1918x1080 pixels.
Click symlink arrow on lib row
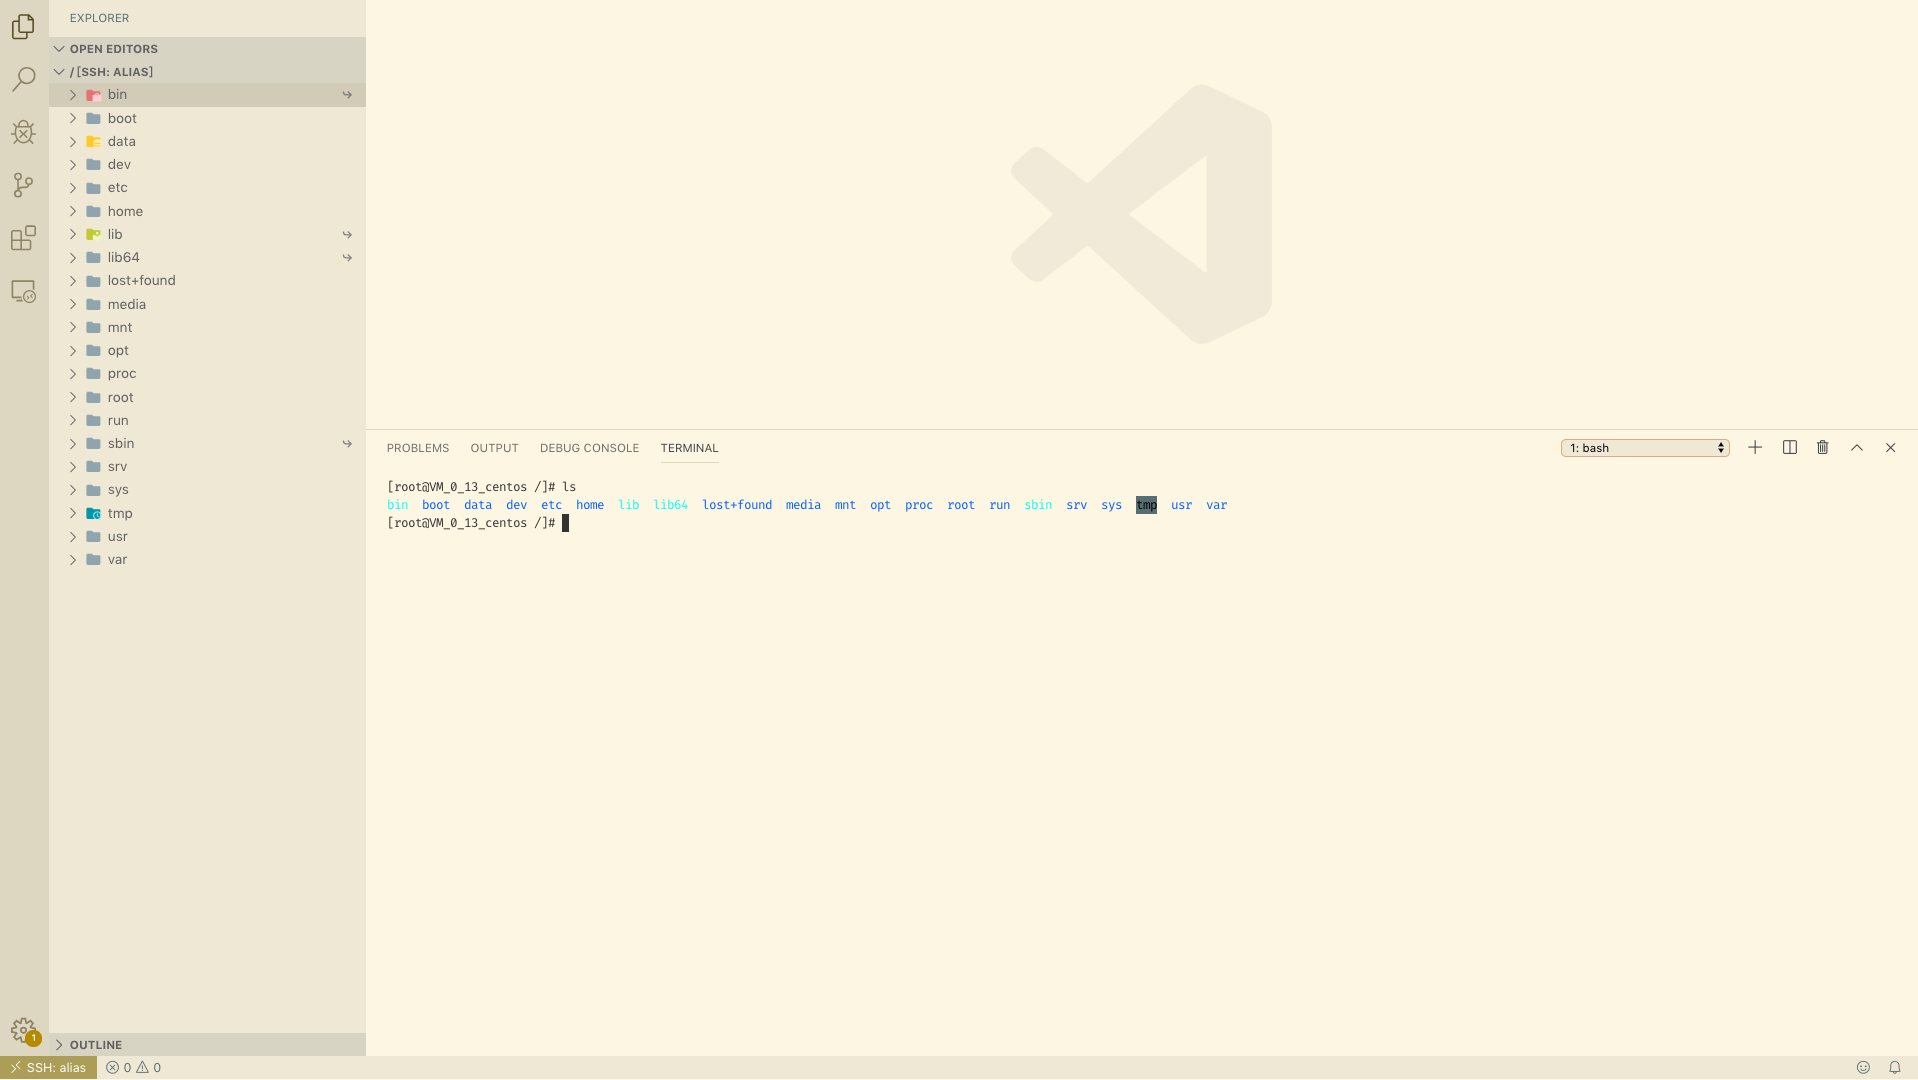tap(347, 235)
